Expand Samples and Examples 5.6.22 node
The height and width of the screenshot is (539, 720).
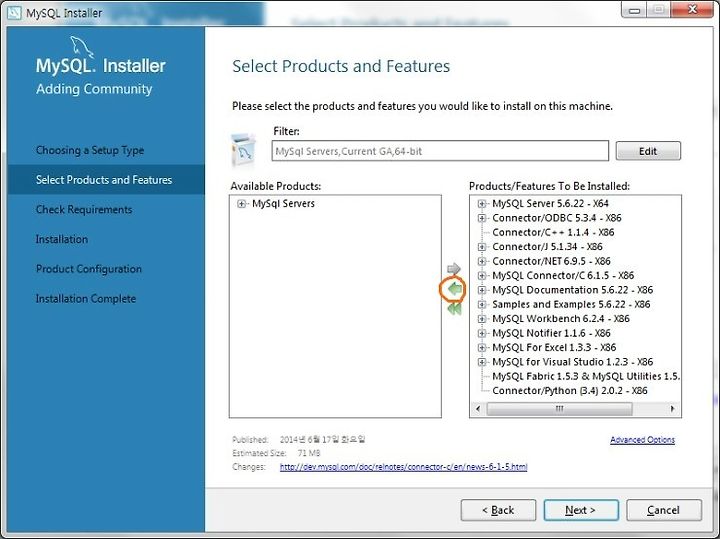pos(482,304)
